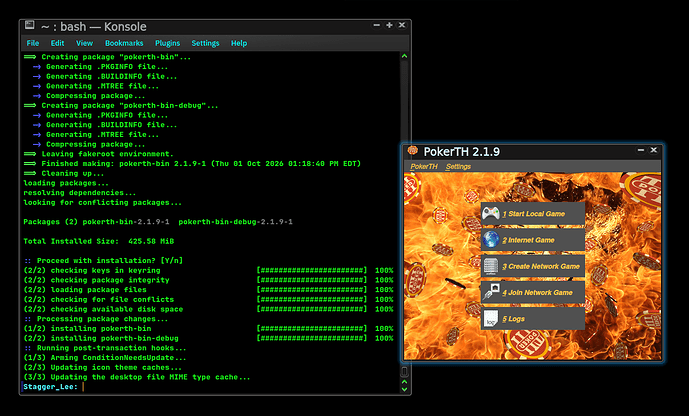Click the gamepad icon for local game

[x=491, y=214]
